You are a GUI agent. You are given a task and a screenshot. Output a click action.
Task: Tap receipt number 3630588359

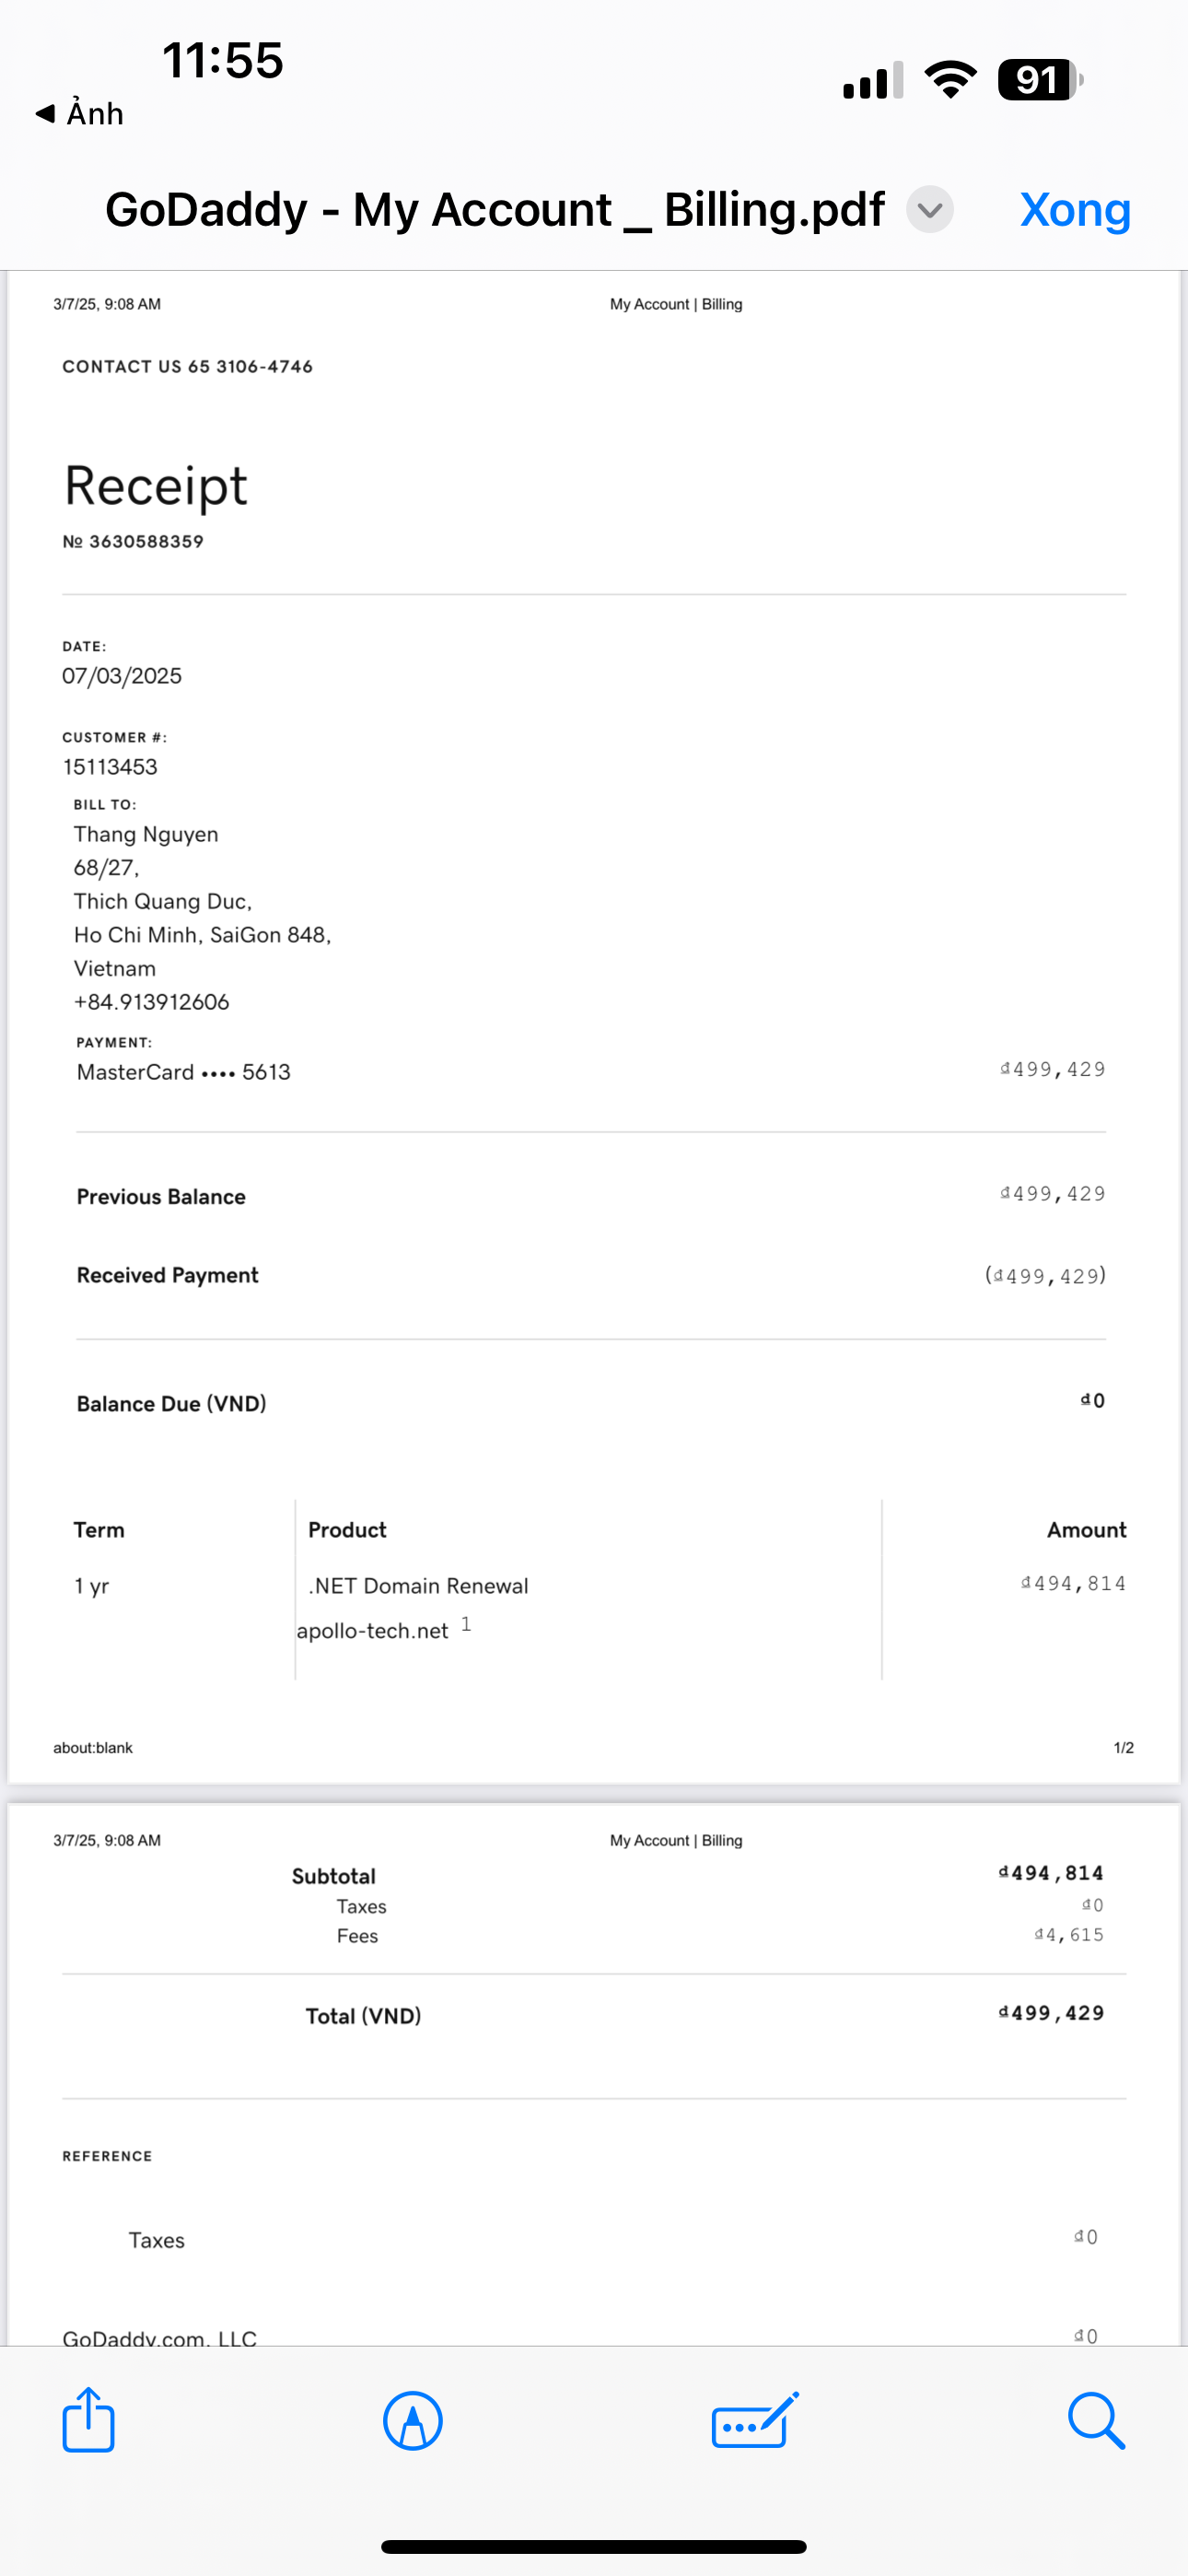(x=146, y=542)
